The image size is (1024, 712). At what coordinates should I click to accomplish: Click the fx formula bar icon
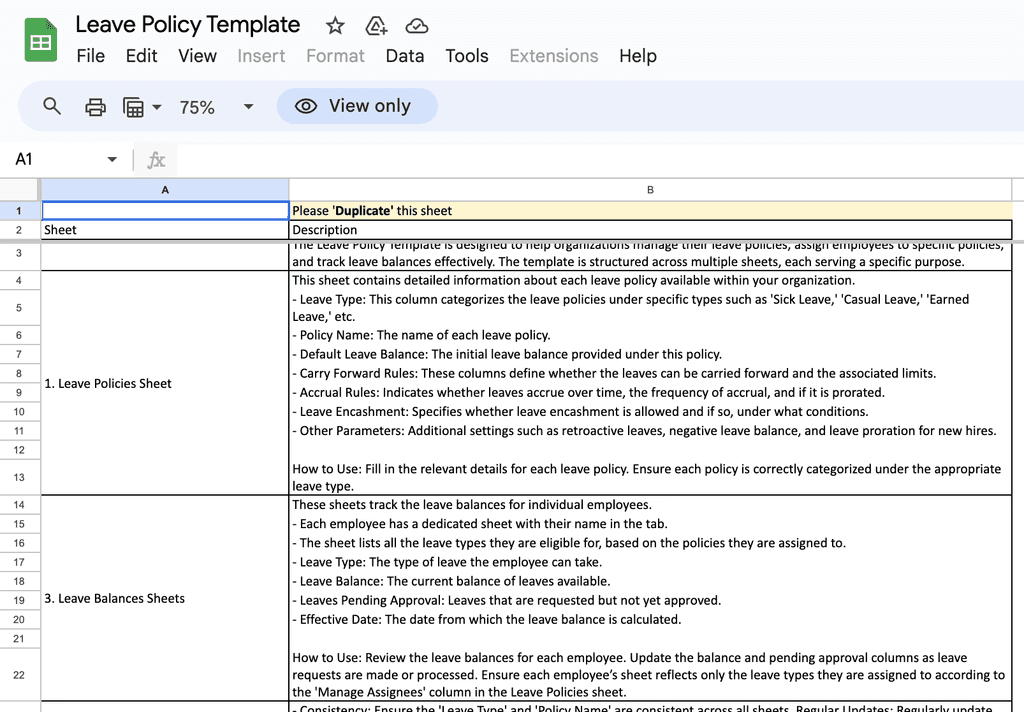(x=157, y=159)
